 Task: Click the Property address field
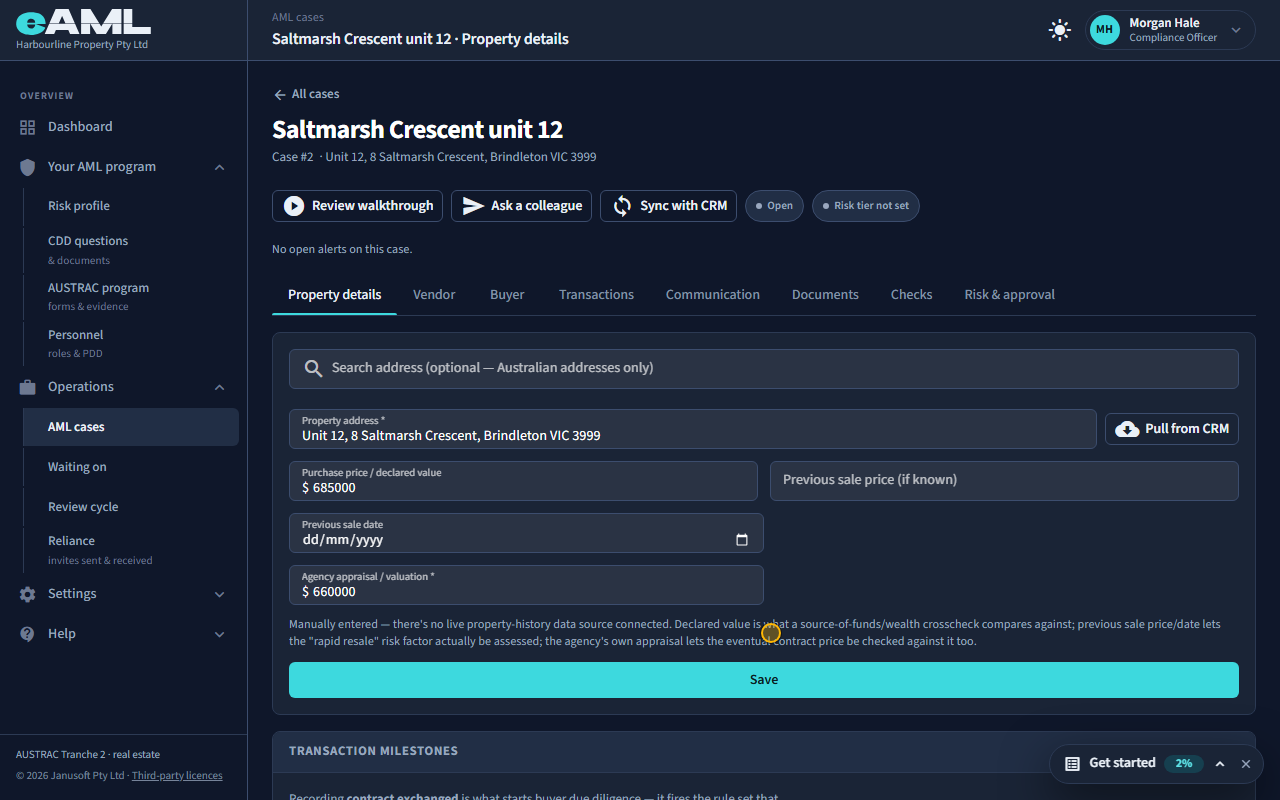[x=692, y=429]
